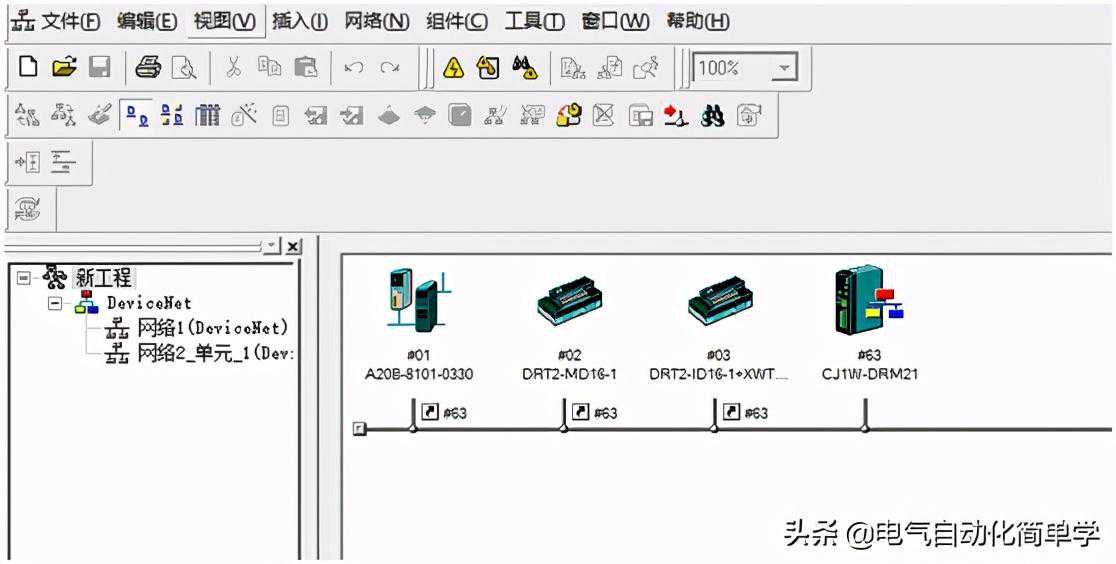Open a project with the folder icon
The height and width of the screenshot is (564, 1116).
[64, 67]
